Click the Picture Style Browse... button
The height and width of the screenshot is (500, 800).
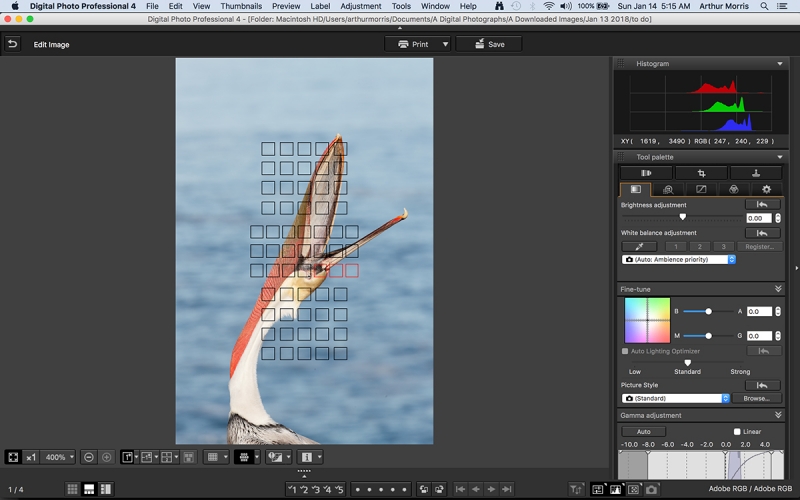(x=756, y=398)
